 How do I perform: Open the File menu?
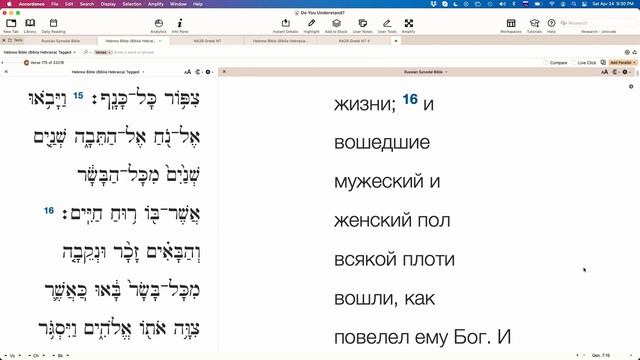pyautogui.click(x=55, y=4)
